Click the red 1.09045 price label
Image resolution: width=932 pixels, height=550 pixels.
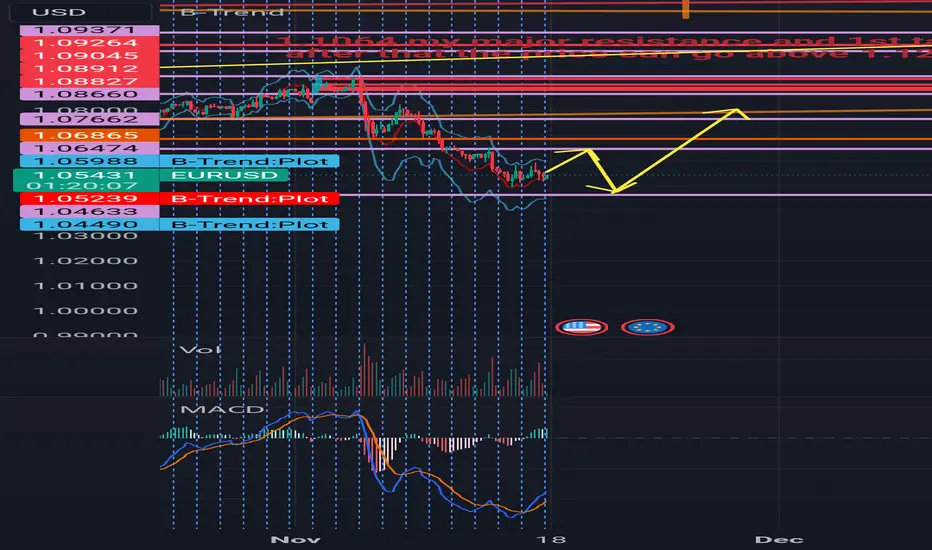point(90,56)
